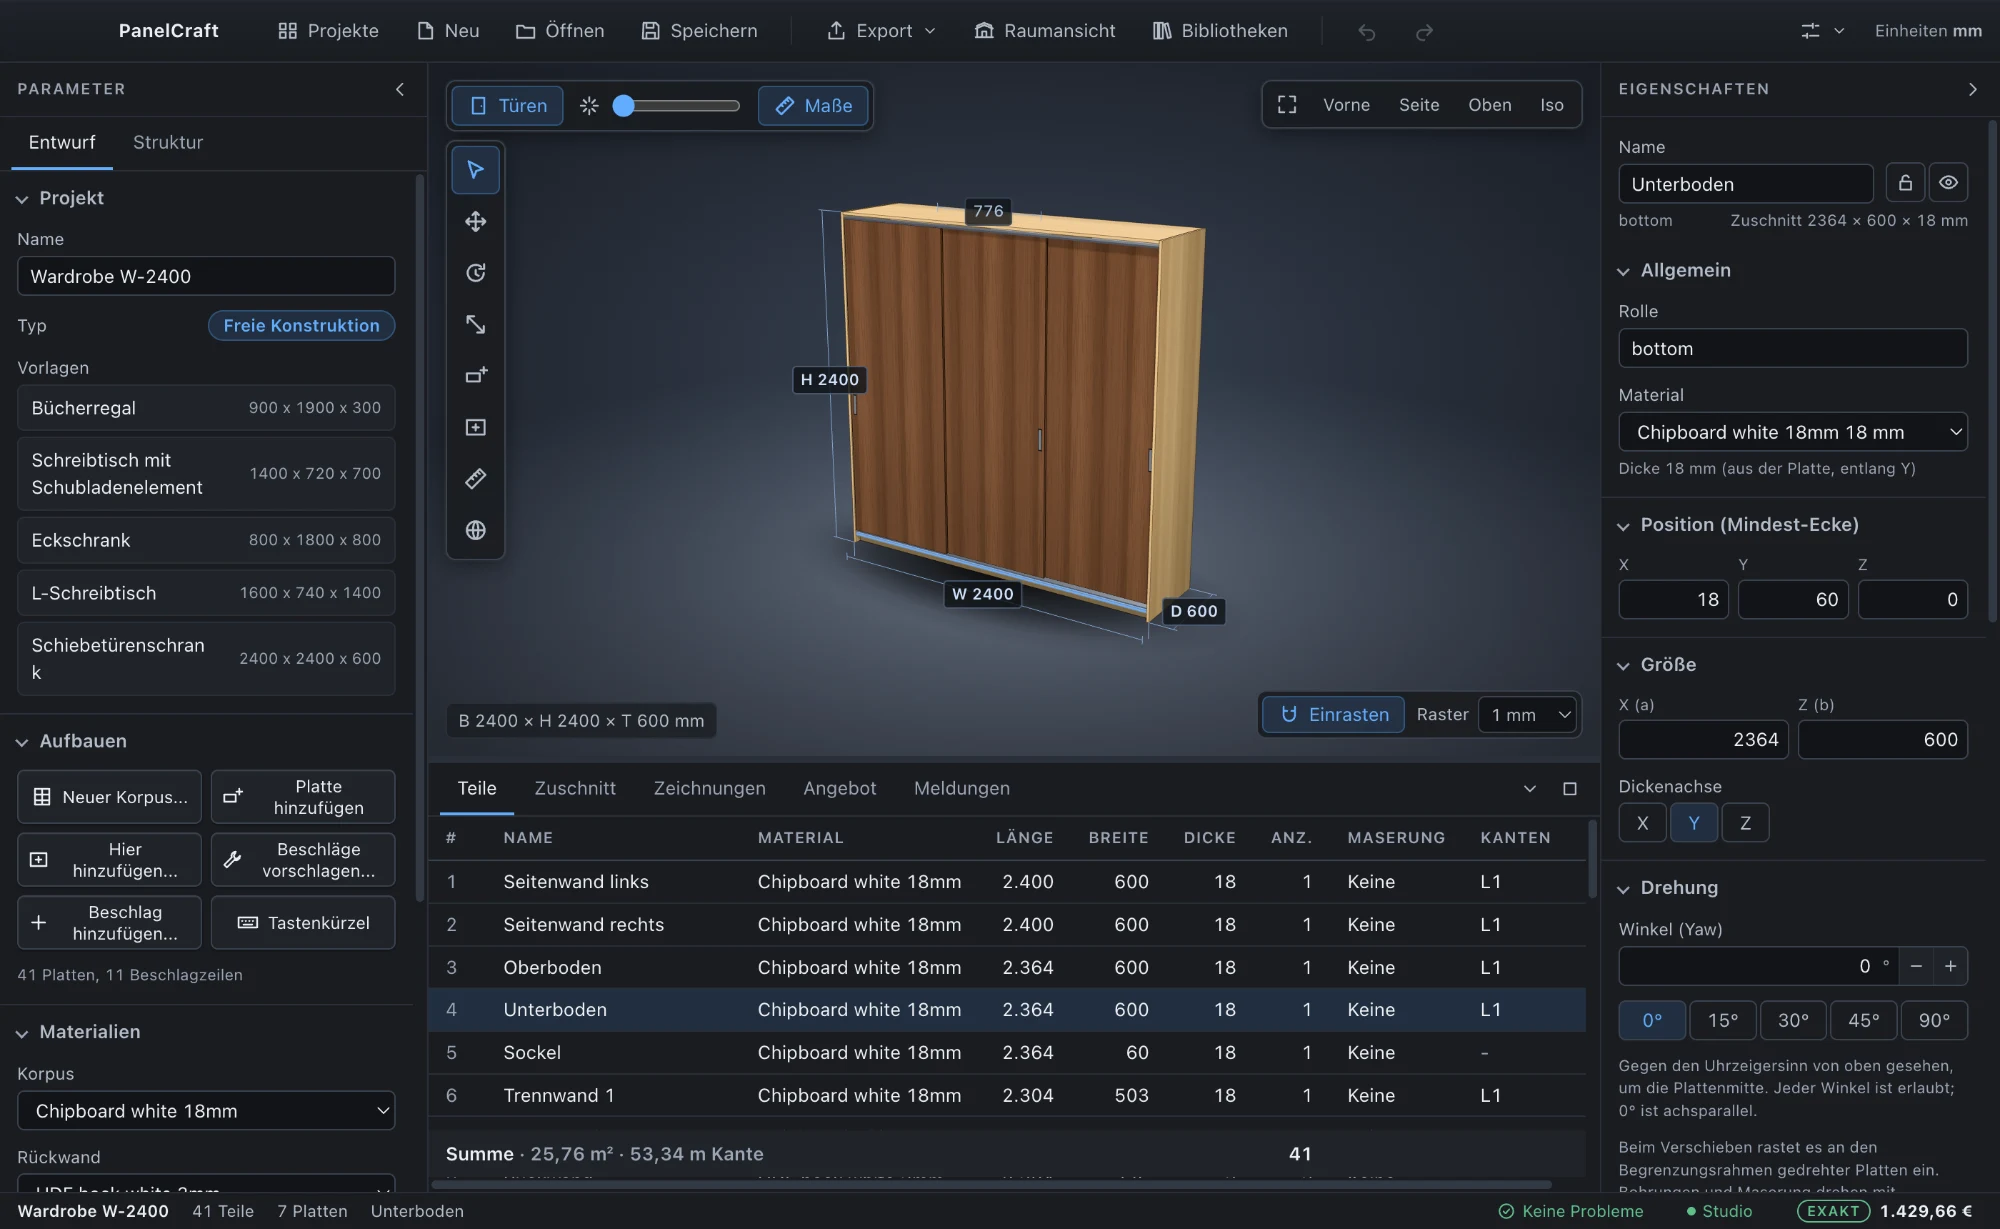Viewport: 2000px width, 1229px height.
Task: Activate the move tool in viewport toolbar
Action: point(475,221)
